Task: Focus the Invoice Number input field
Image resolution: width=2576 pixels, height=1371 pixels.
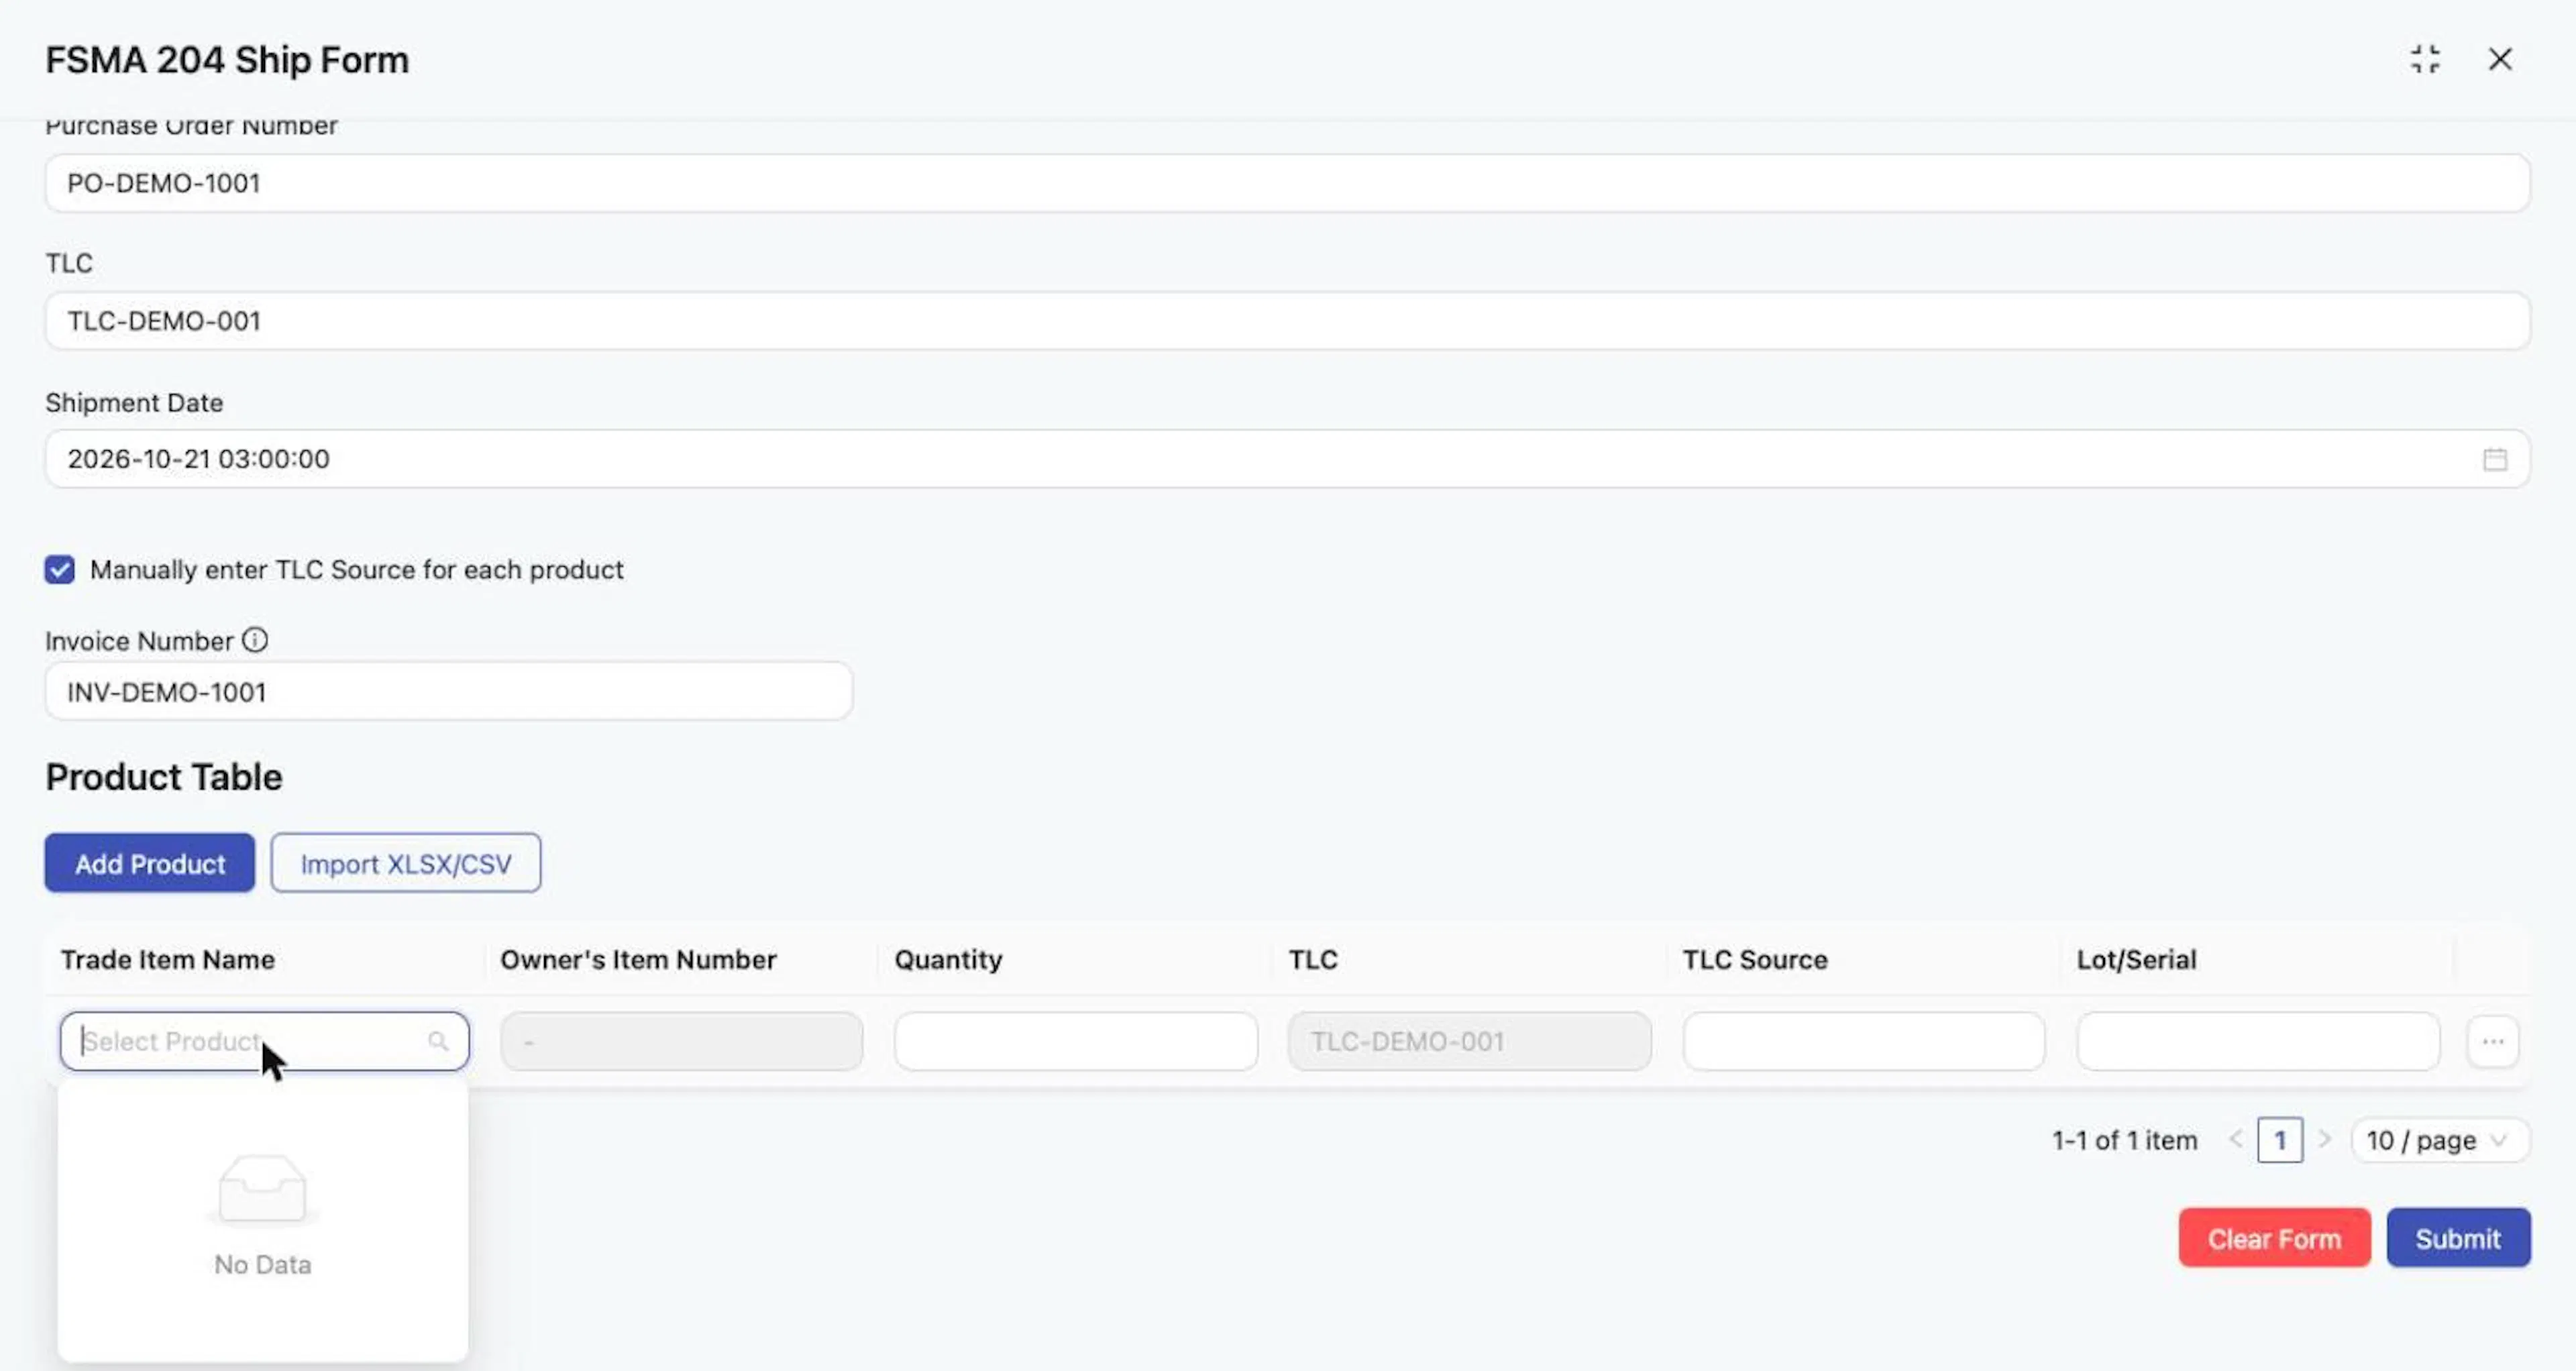Action: pos(449,691)
